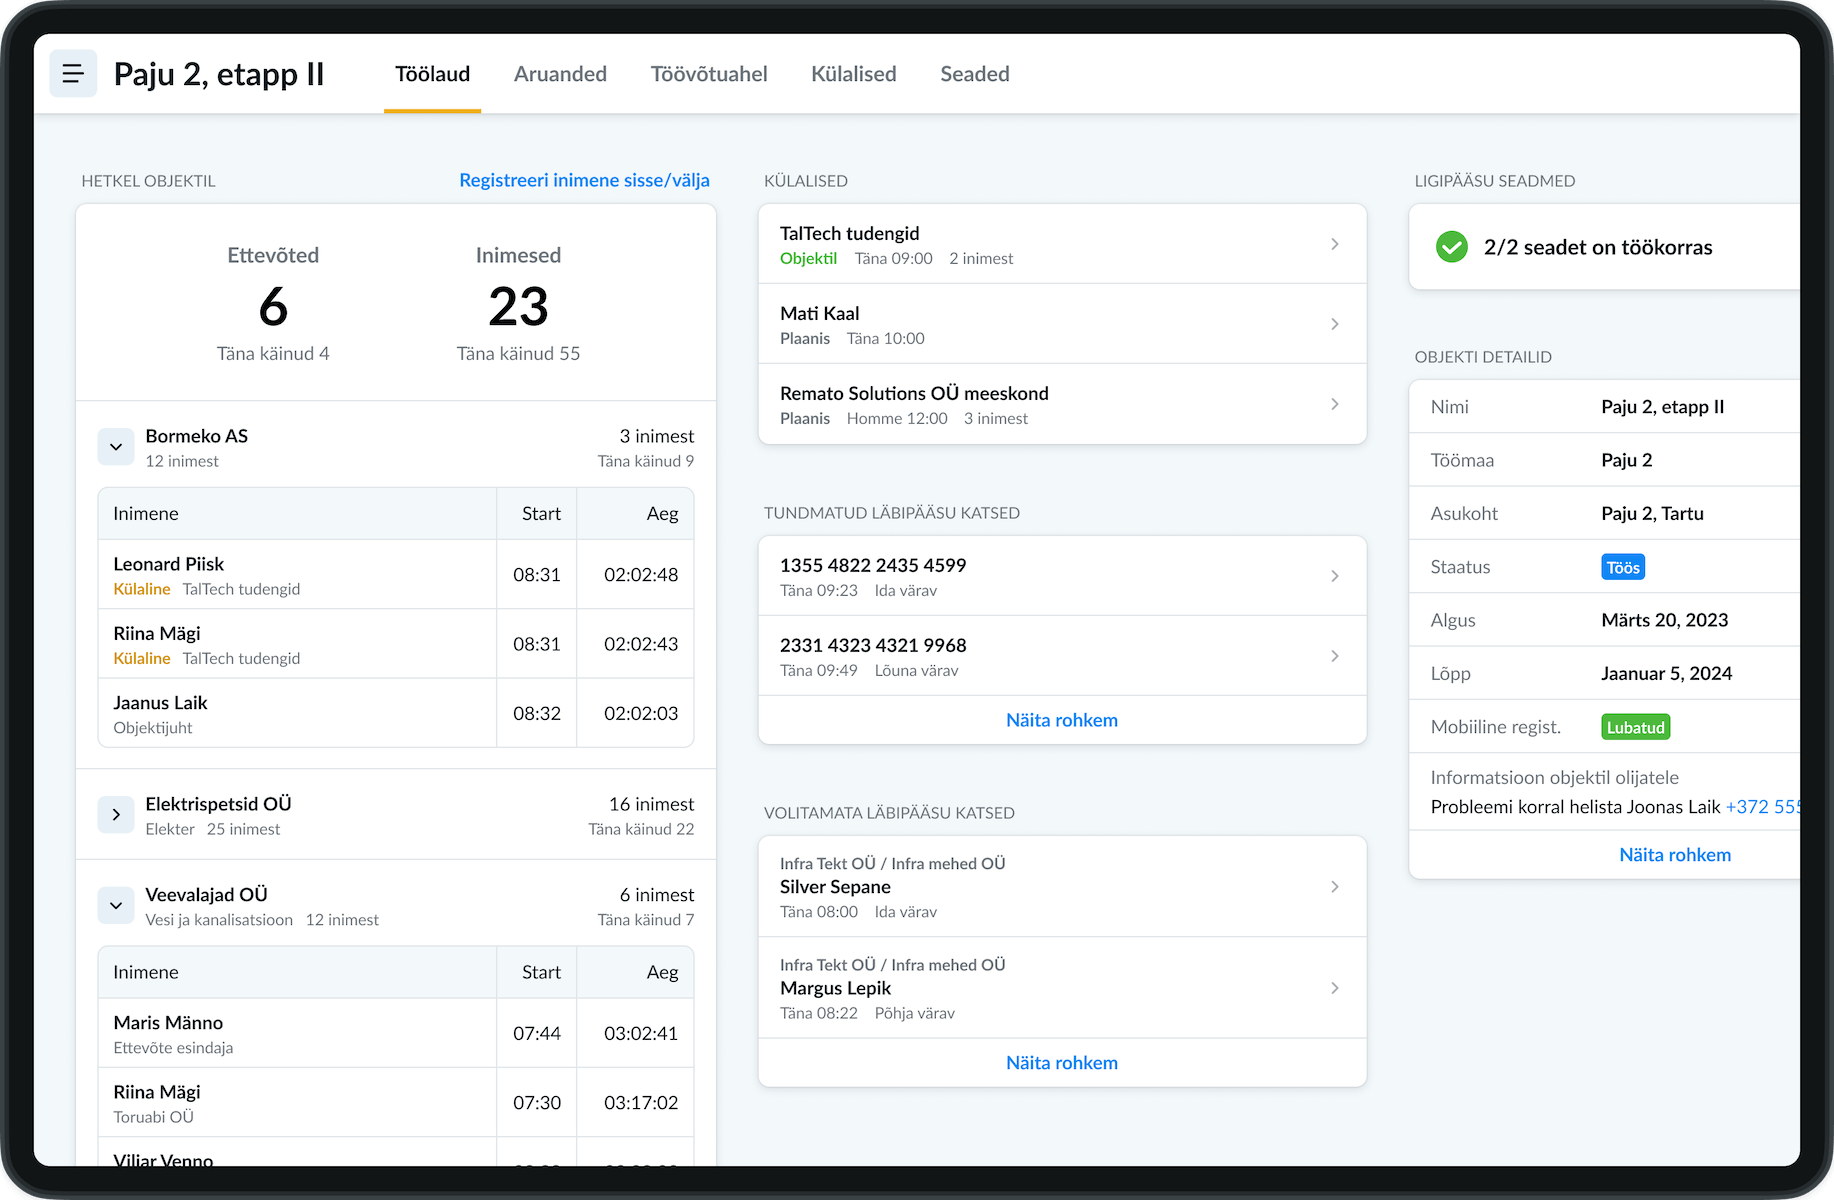Open Remato Solutions OÜ meeskond arrow
This screenshot has width=1834, height=1200.
point(1334,404)
